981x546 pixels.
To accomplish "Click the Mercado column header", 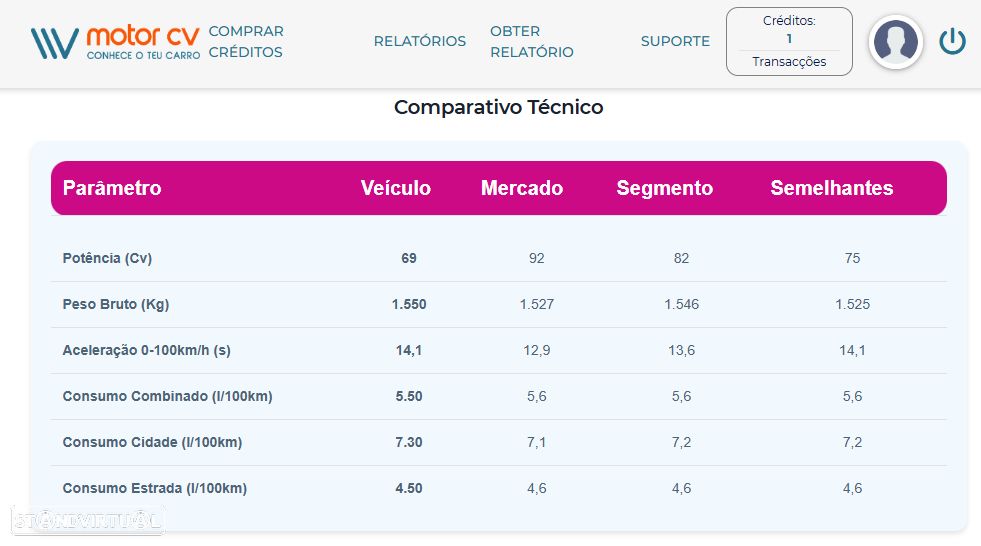I will tap(522, 188).
